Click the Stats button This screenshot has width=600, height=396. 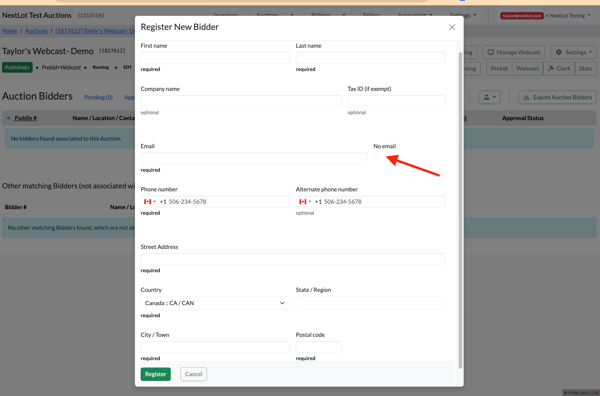[x=585, y=68]
